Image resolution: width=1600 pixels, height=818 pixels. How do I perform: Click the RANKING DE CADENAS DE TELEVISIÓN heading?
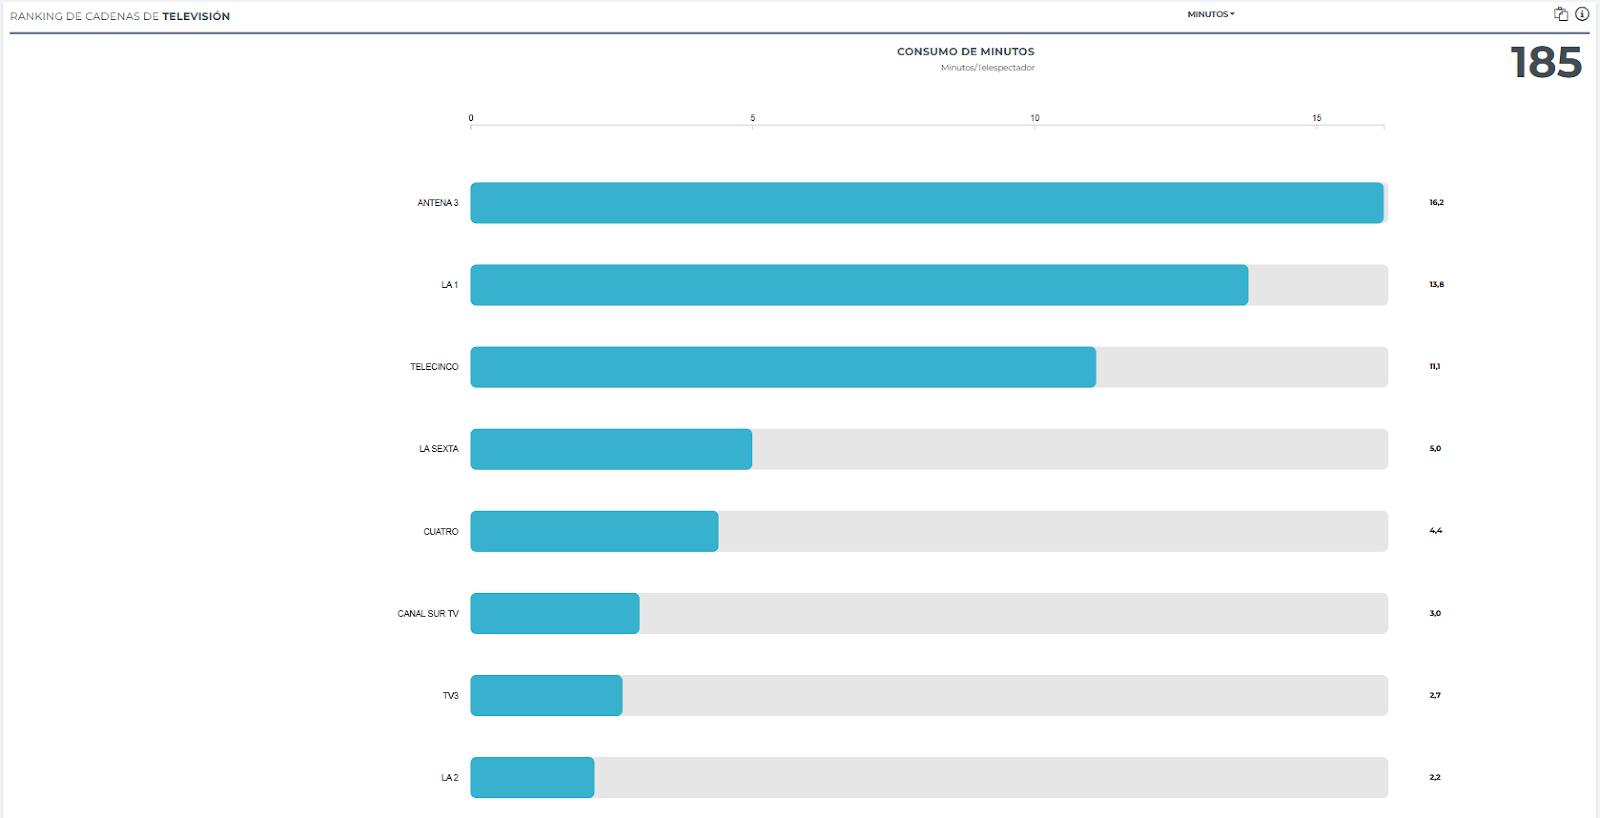point(120,16)
